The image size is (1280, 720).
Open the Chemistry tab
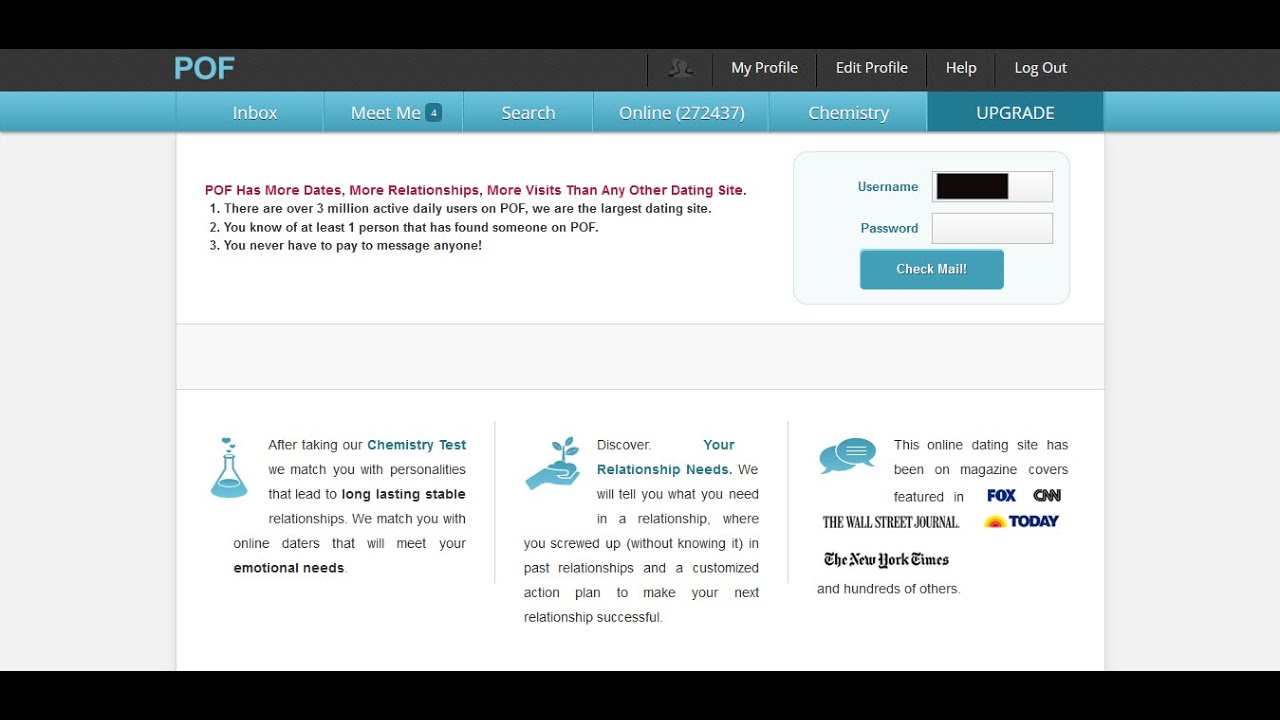[x=848, y=112]
